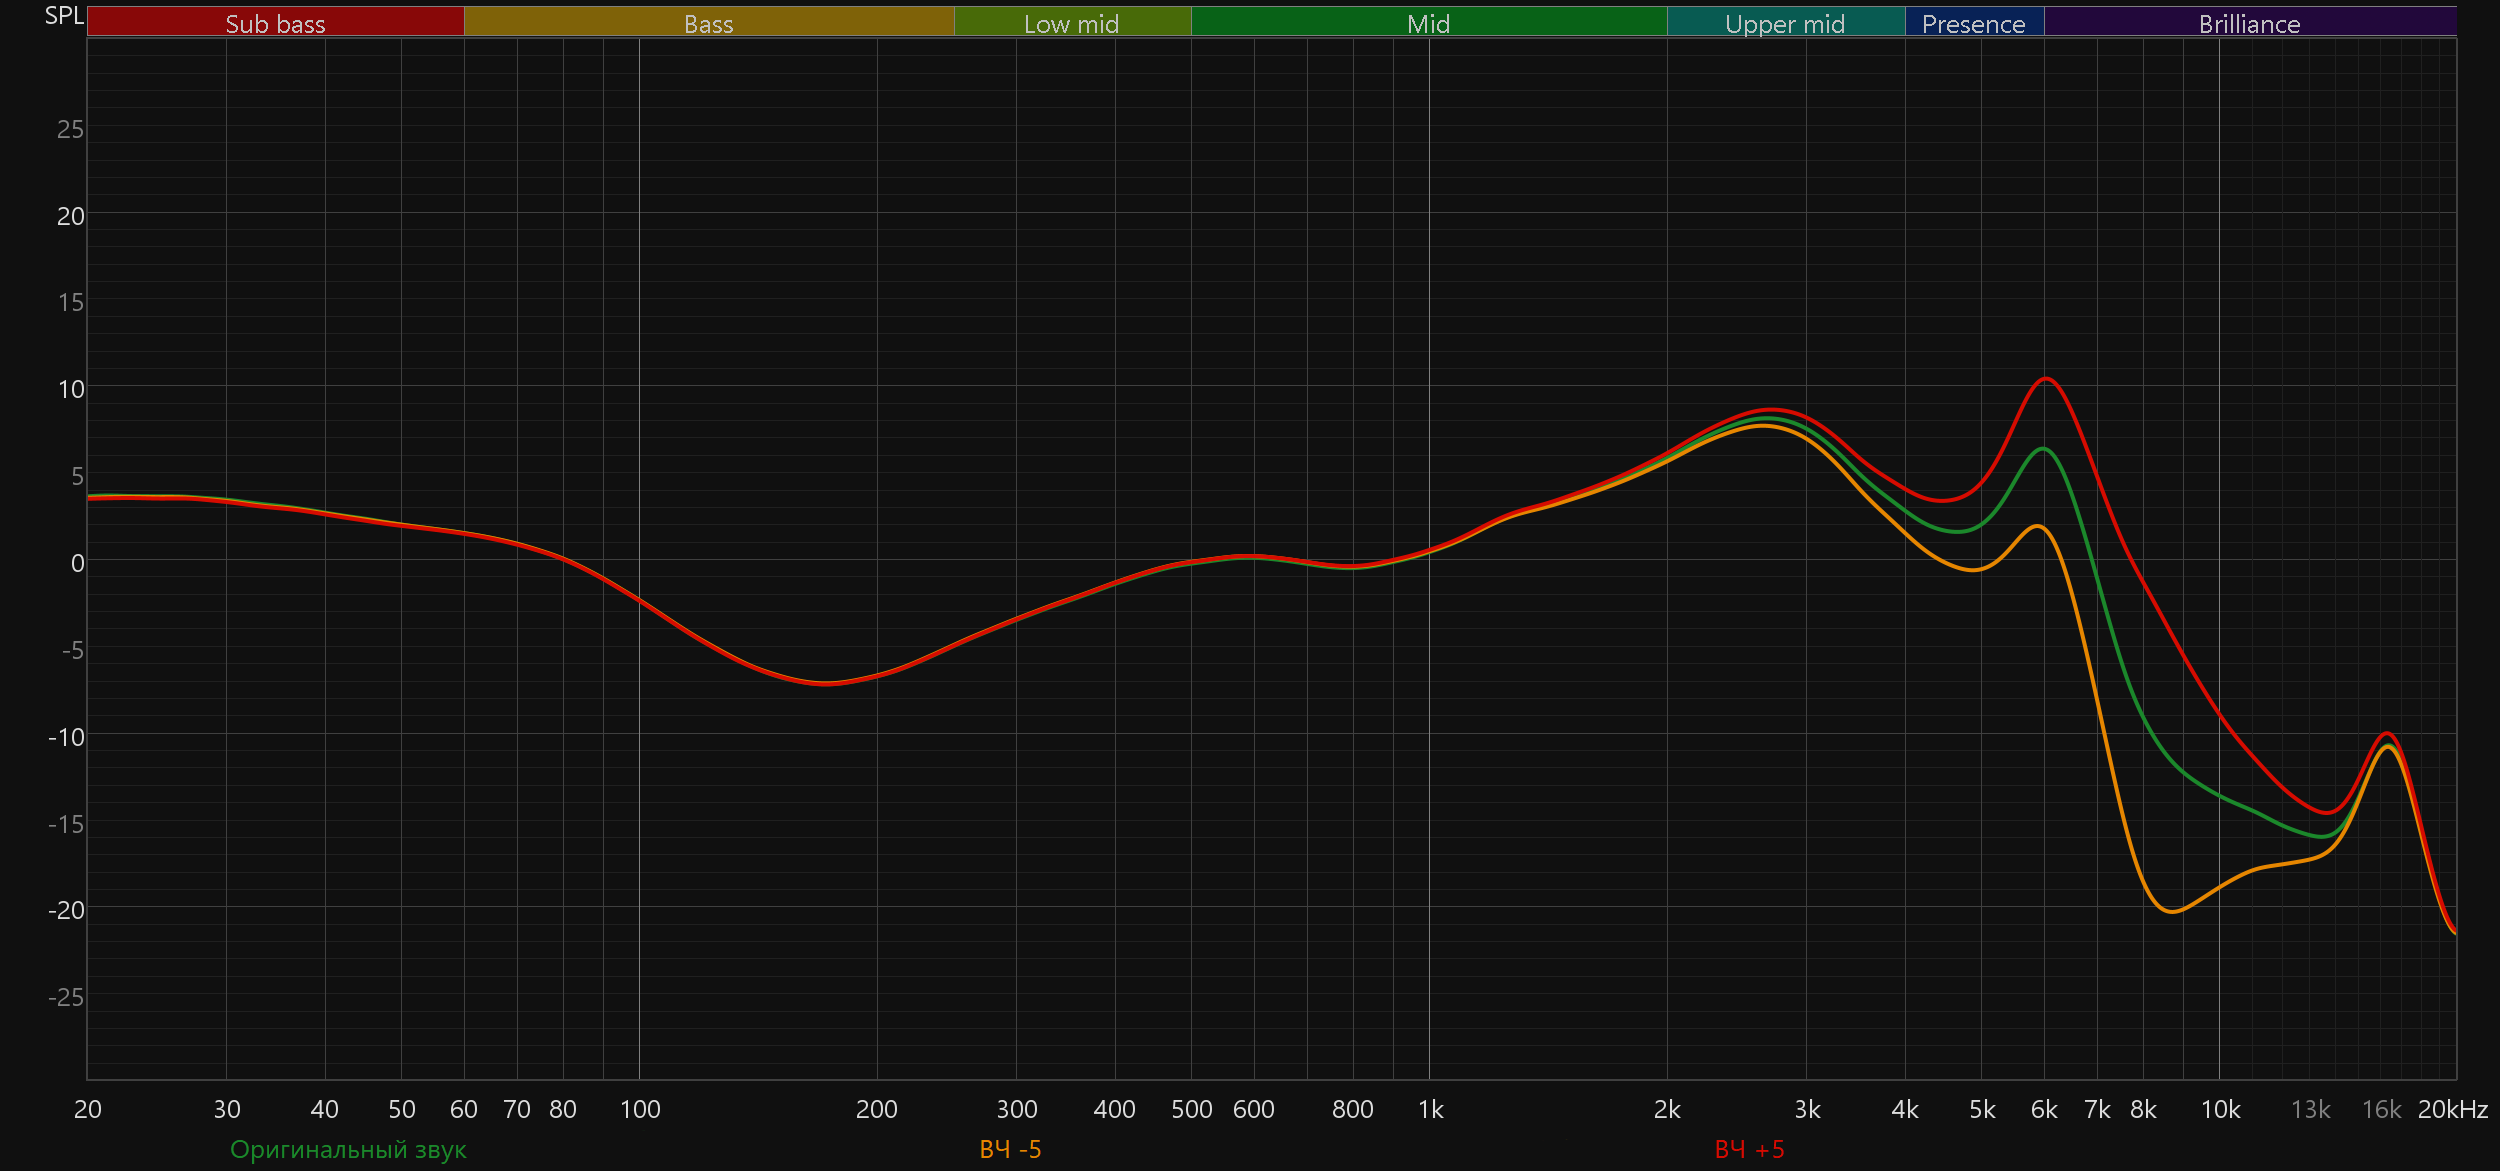Toggle the 'ВЧ -5' orange legend entry

click(x=1010, y=1149)
